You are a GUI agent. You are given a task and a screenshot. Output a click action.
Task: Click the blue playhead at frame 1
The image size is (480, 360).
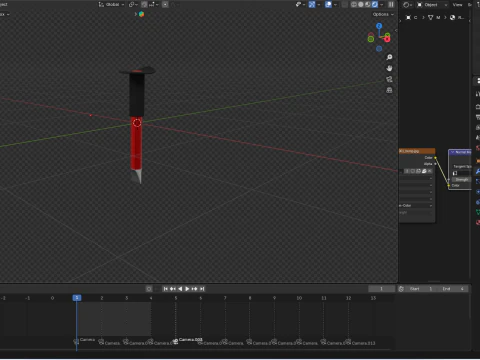point(77,298)
